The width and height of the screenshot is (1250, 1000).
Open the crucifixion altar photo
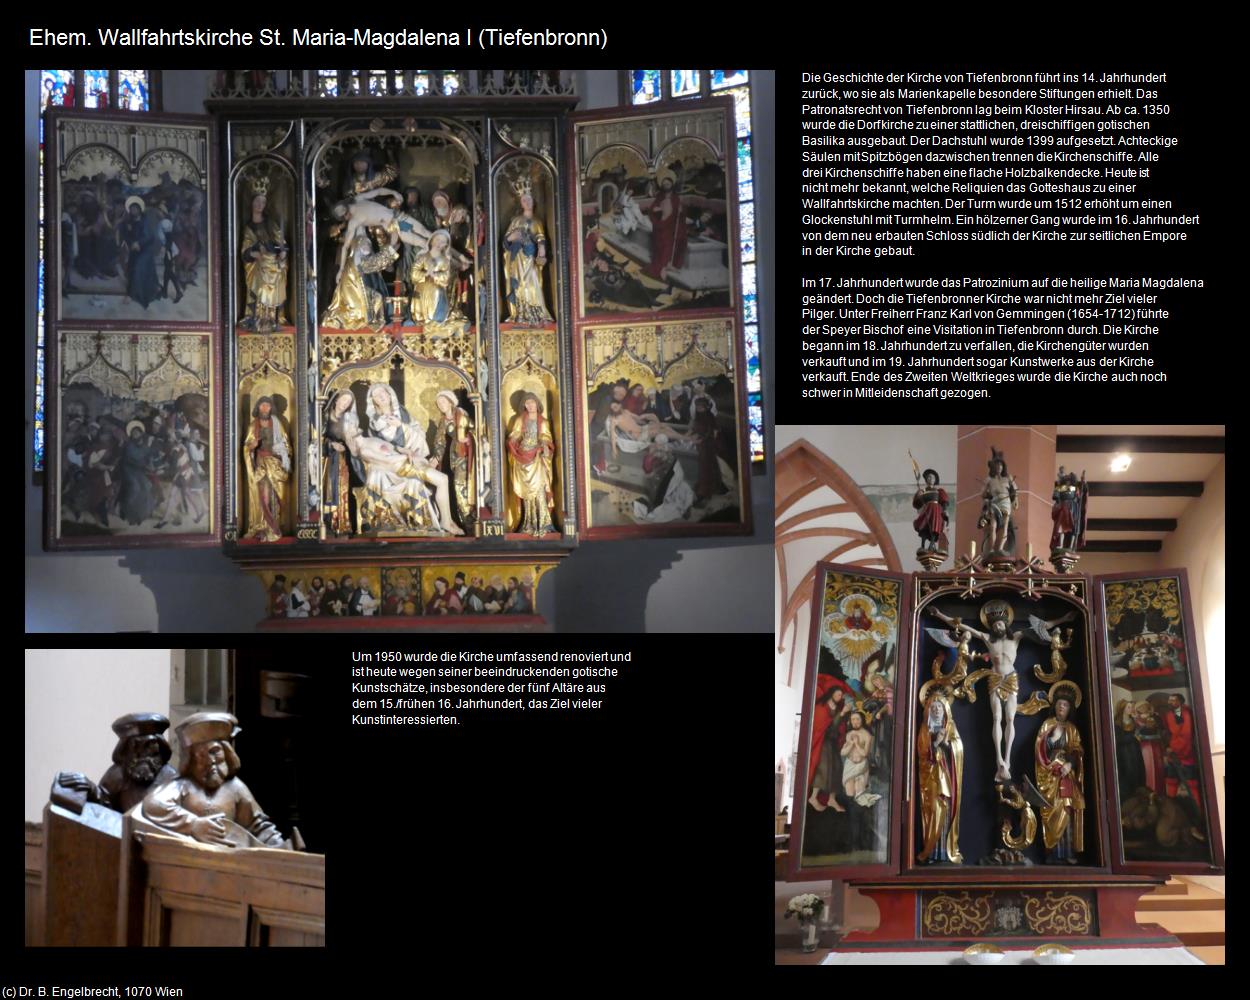pos(1000,695)
